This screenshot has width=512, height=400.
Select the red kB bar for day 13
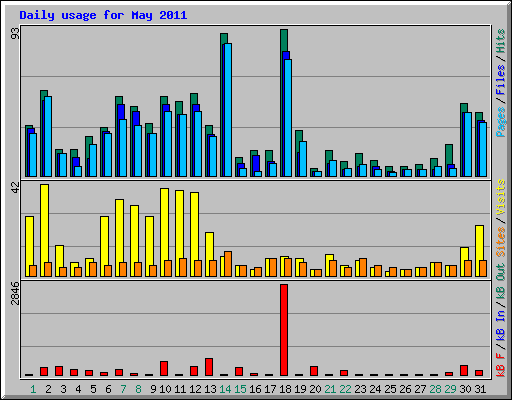[209, 367]
